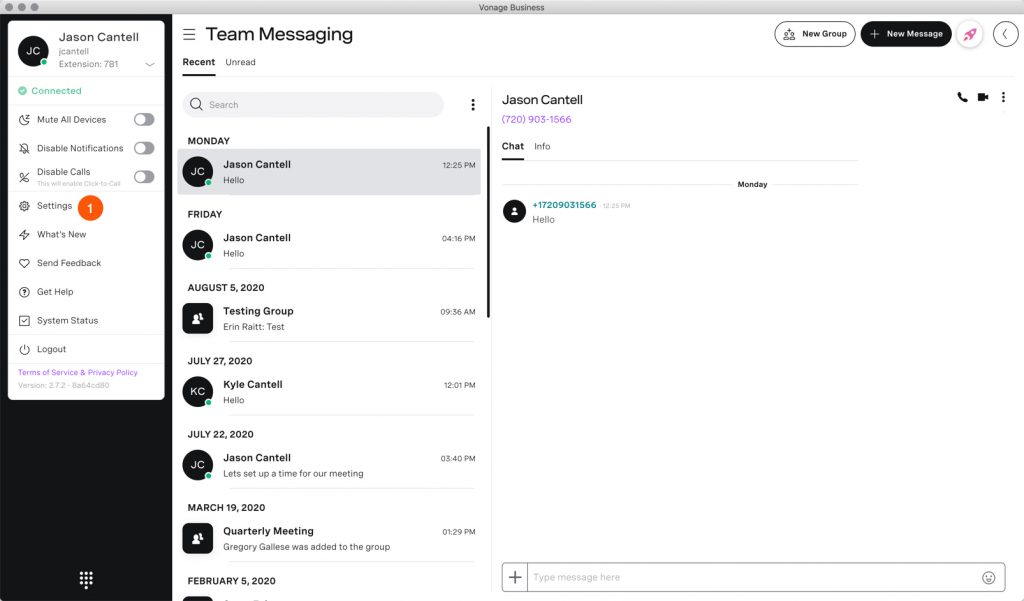This screenshot has height=601, width=1024.
Task: Switch to the Info tab
Action: click(542, 146)
